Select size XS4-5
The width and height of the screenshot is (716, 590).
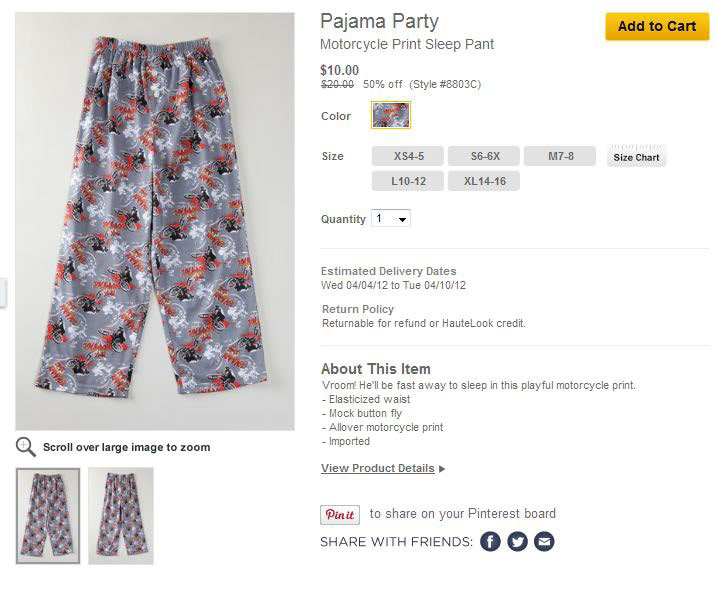408,156
